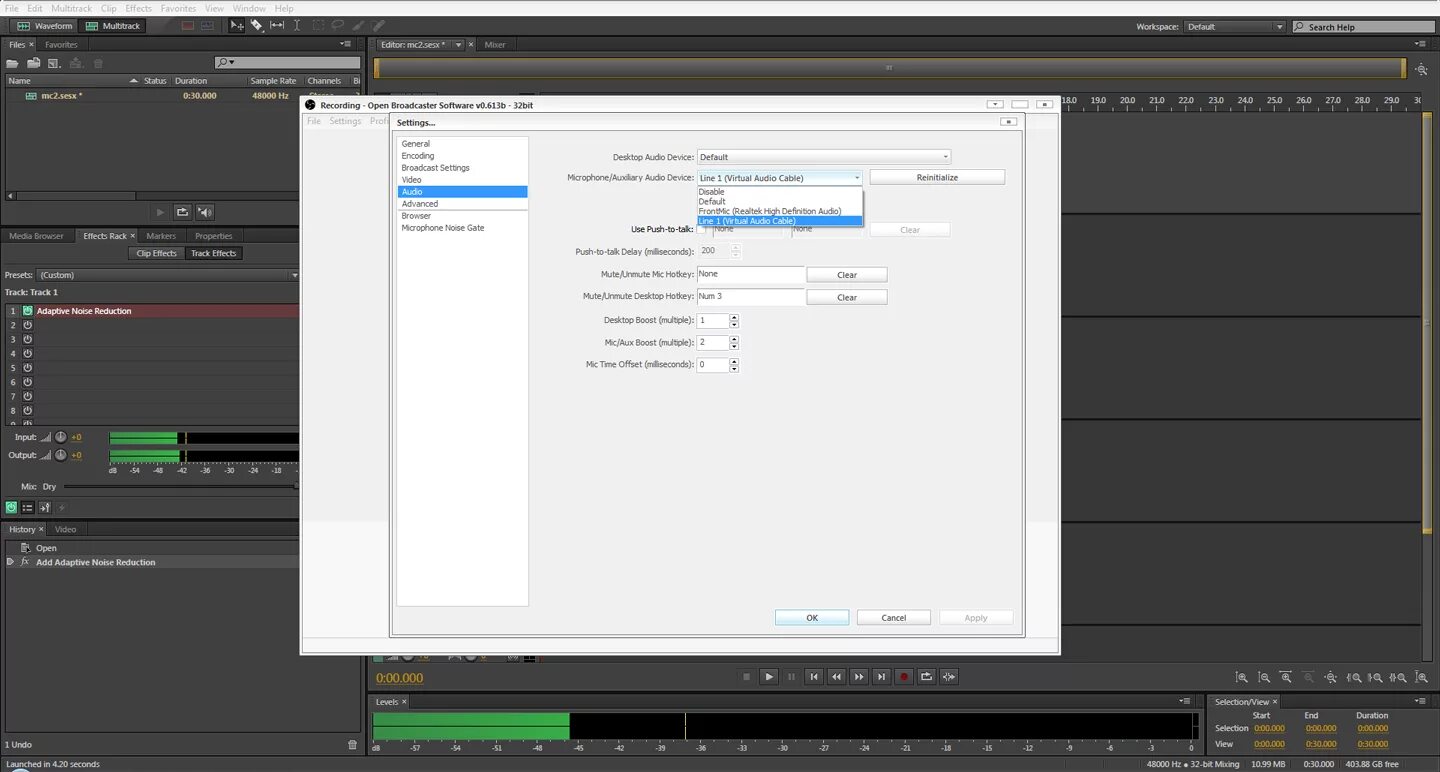Image resolution: width=1440 pixels, height=772 pixels.
Task: Click Cancel in the Settings dialog
Action: point(894,618)
